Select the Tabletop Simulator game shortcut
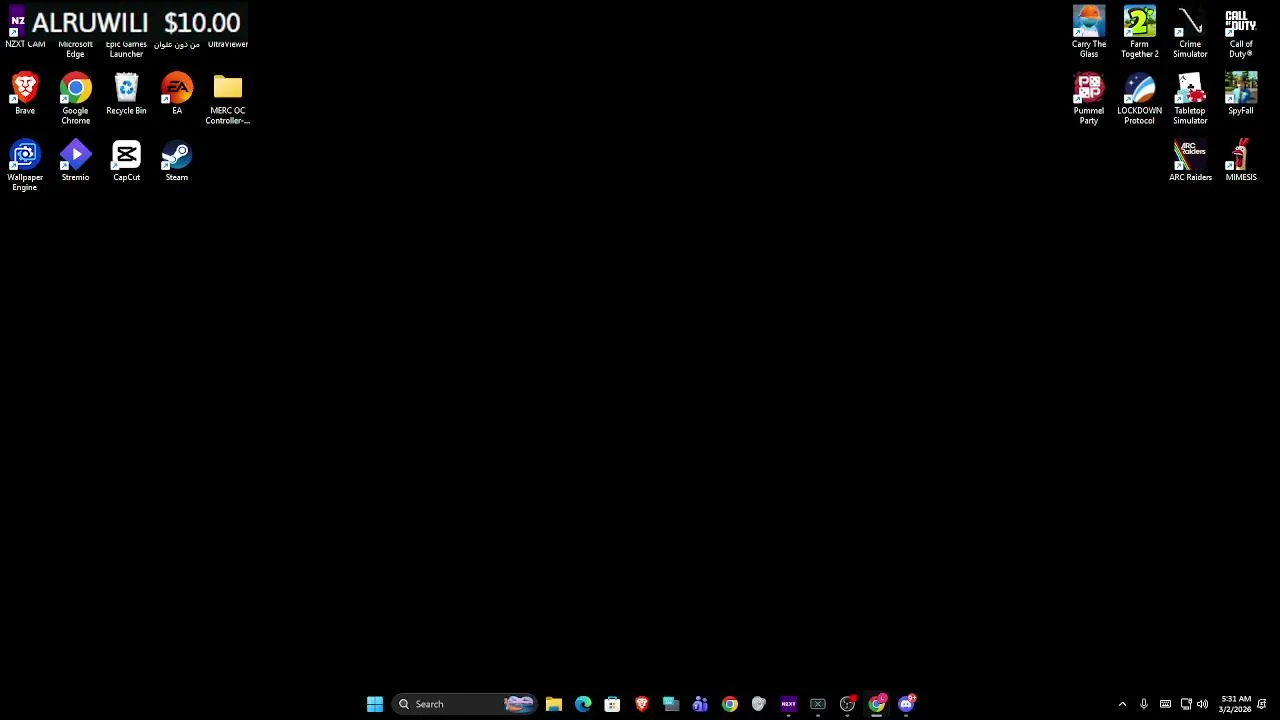 tap(1190, 98)
